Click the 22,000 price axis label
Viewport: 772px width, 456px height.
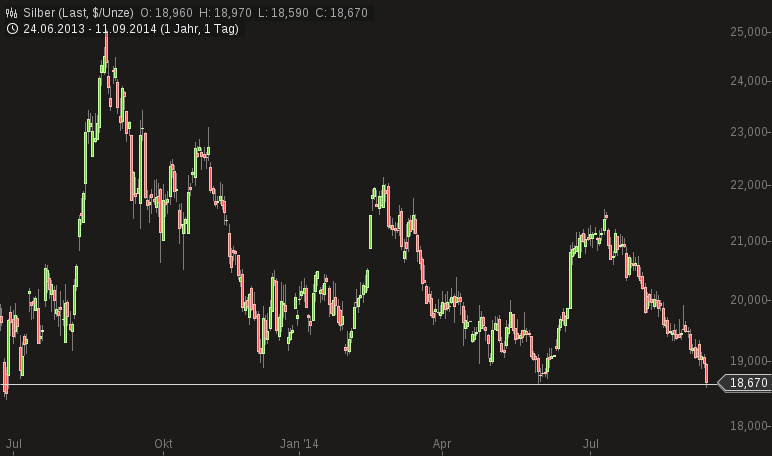point(749,185)
